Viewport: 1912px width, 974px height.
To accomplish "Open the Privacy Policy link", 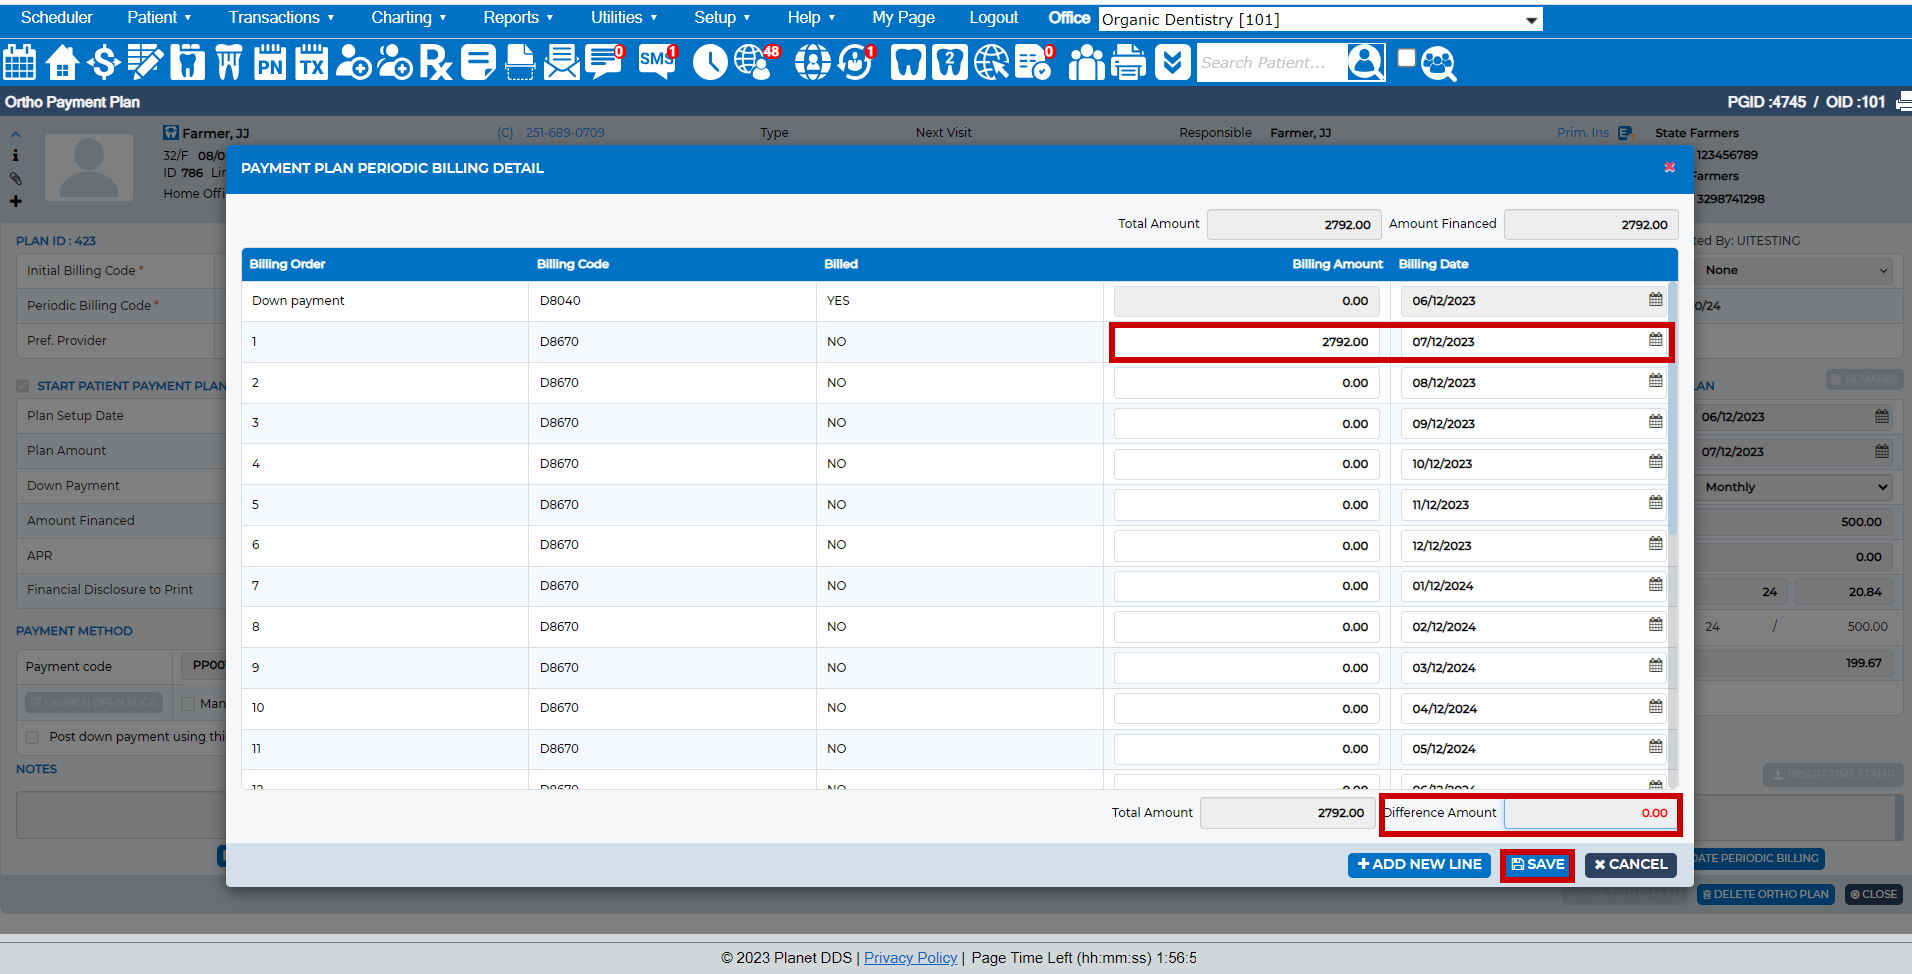I will (910, 958).
